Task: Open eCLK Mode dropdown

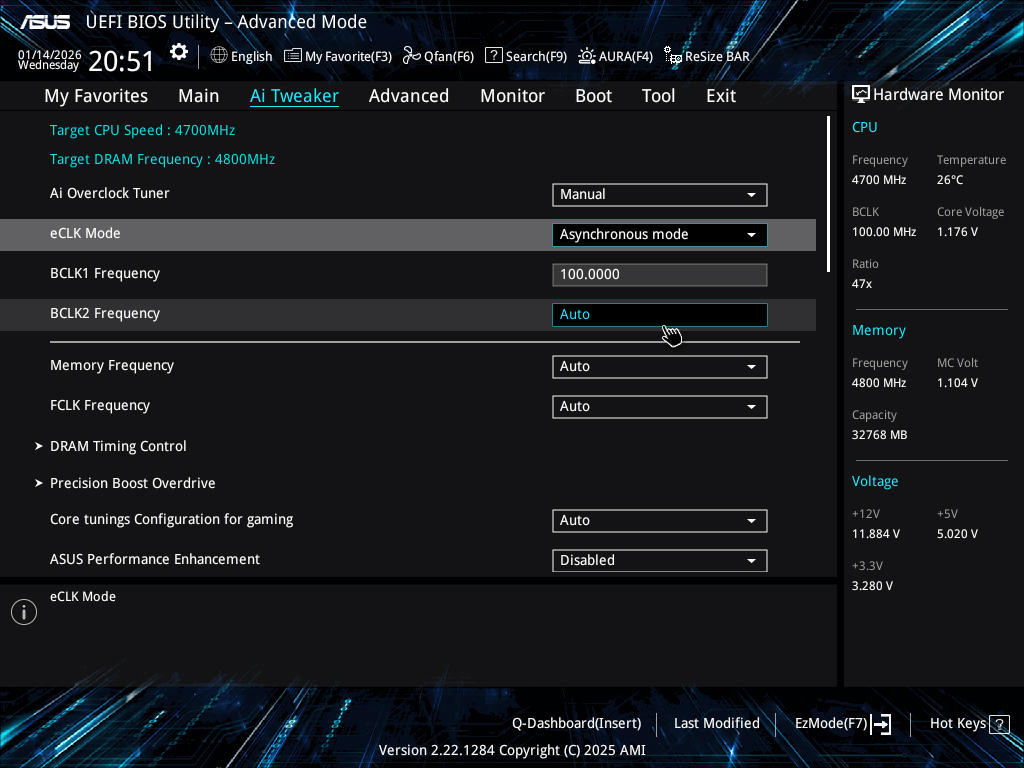Action: tap(660, 234)
